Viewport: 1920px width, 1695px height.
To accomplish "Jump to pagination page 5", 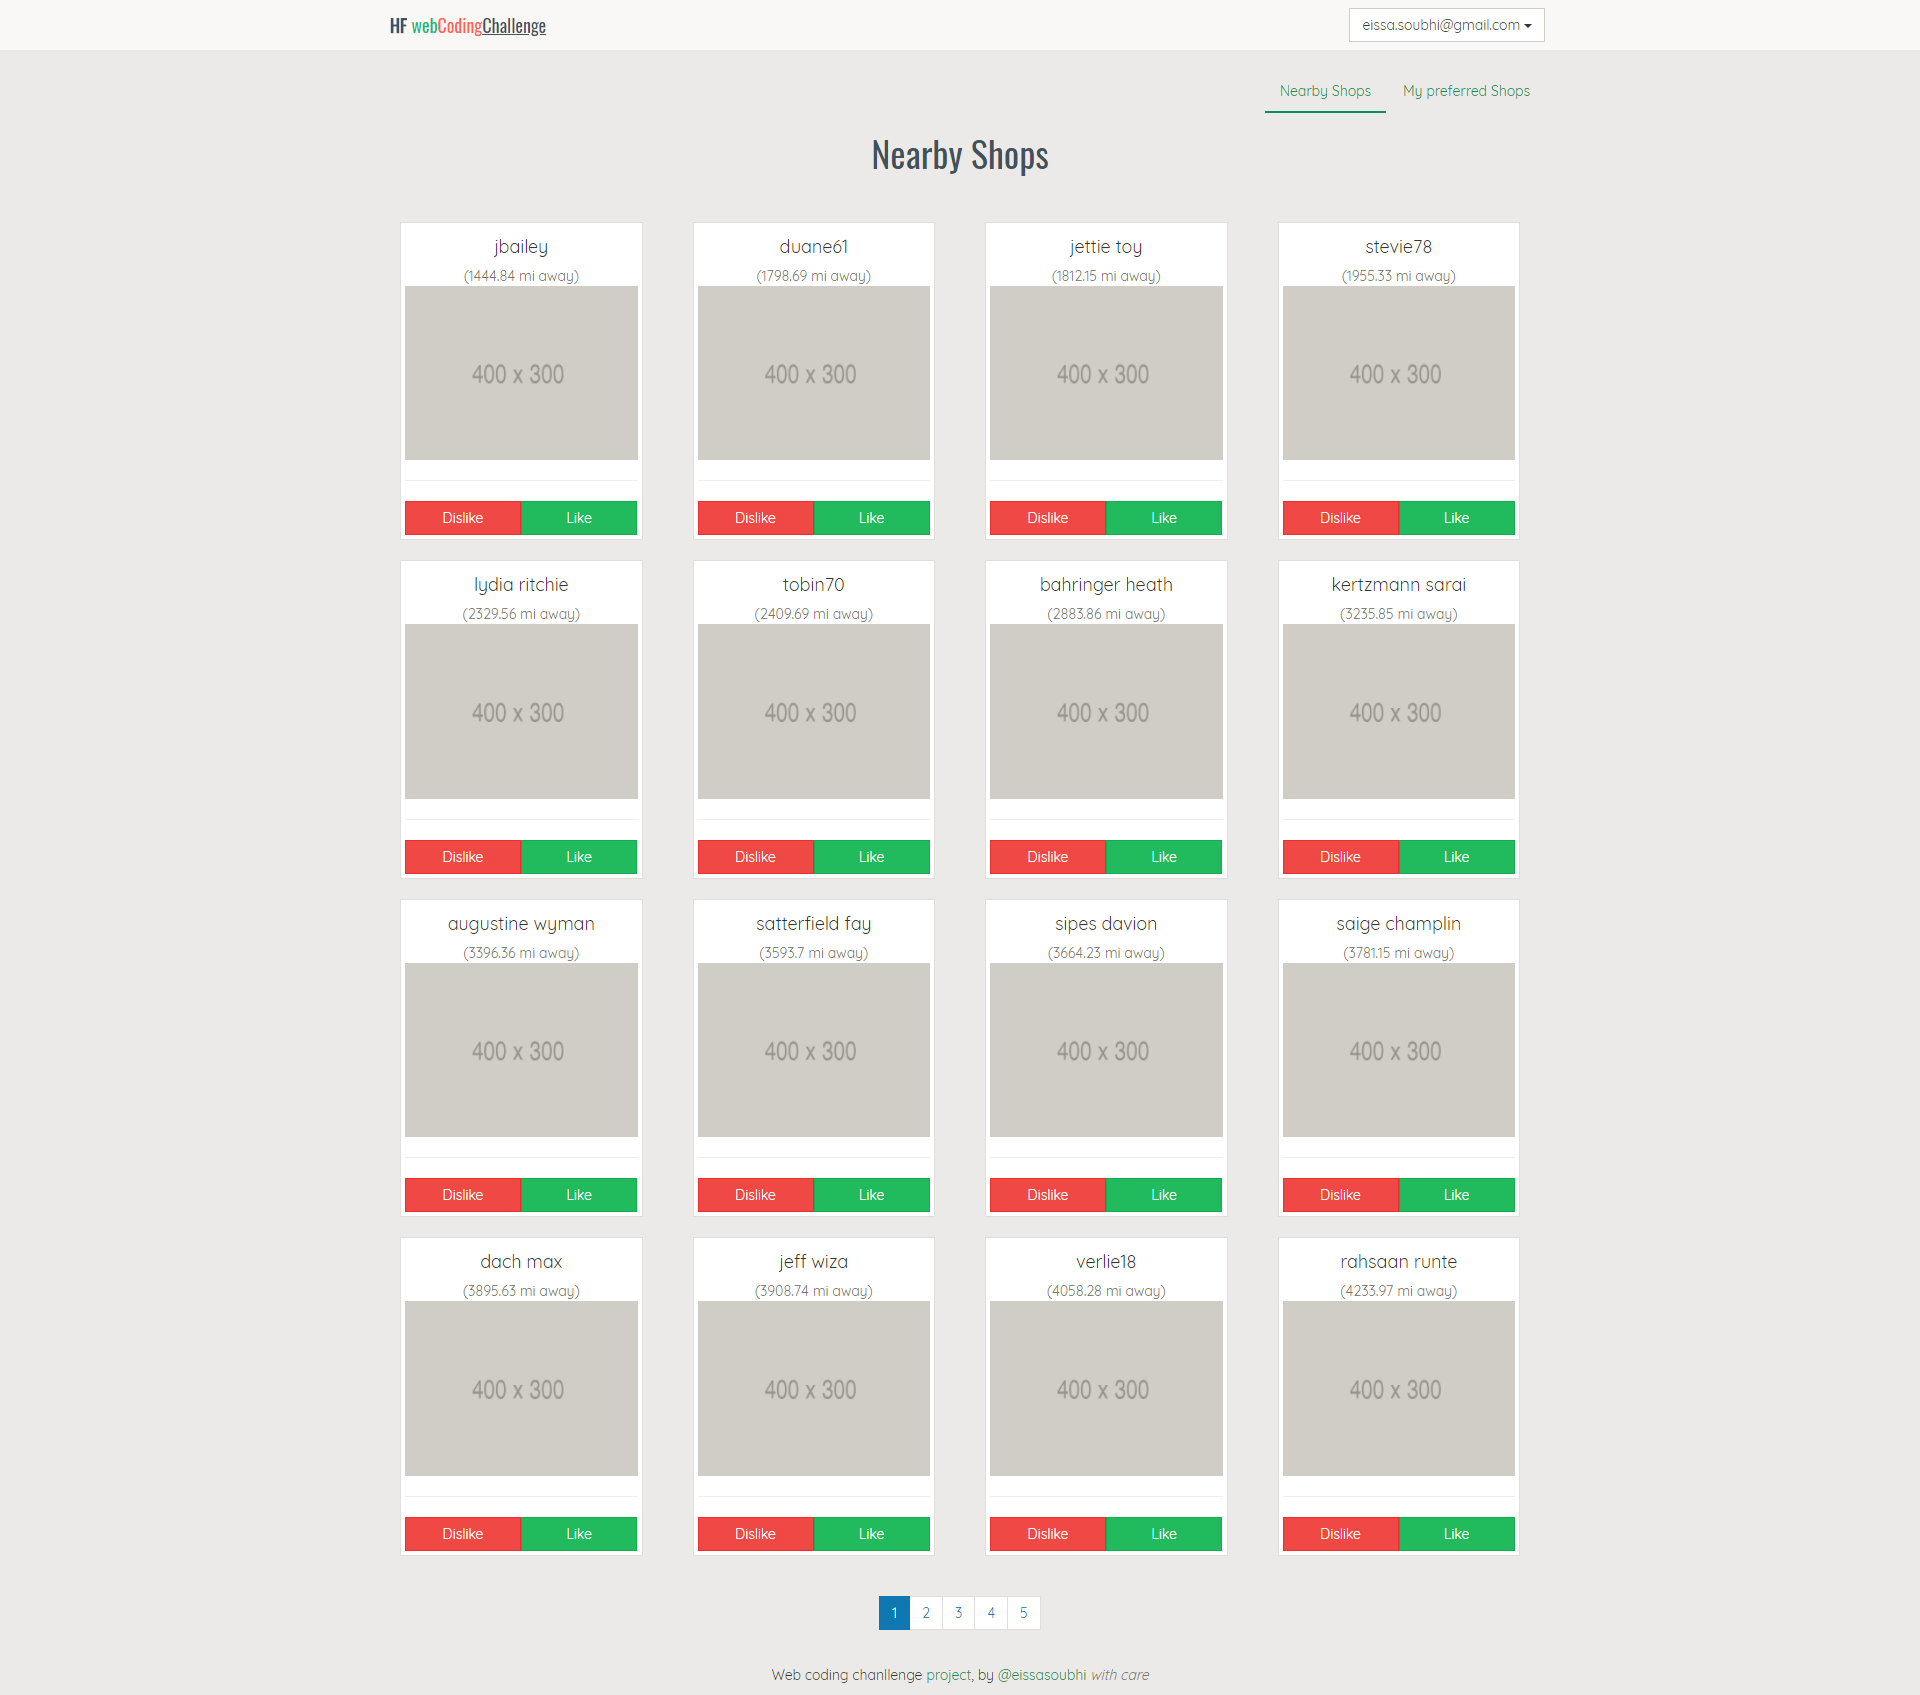I will tap(1023, 1613).
